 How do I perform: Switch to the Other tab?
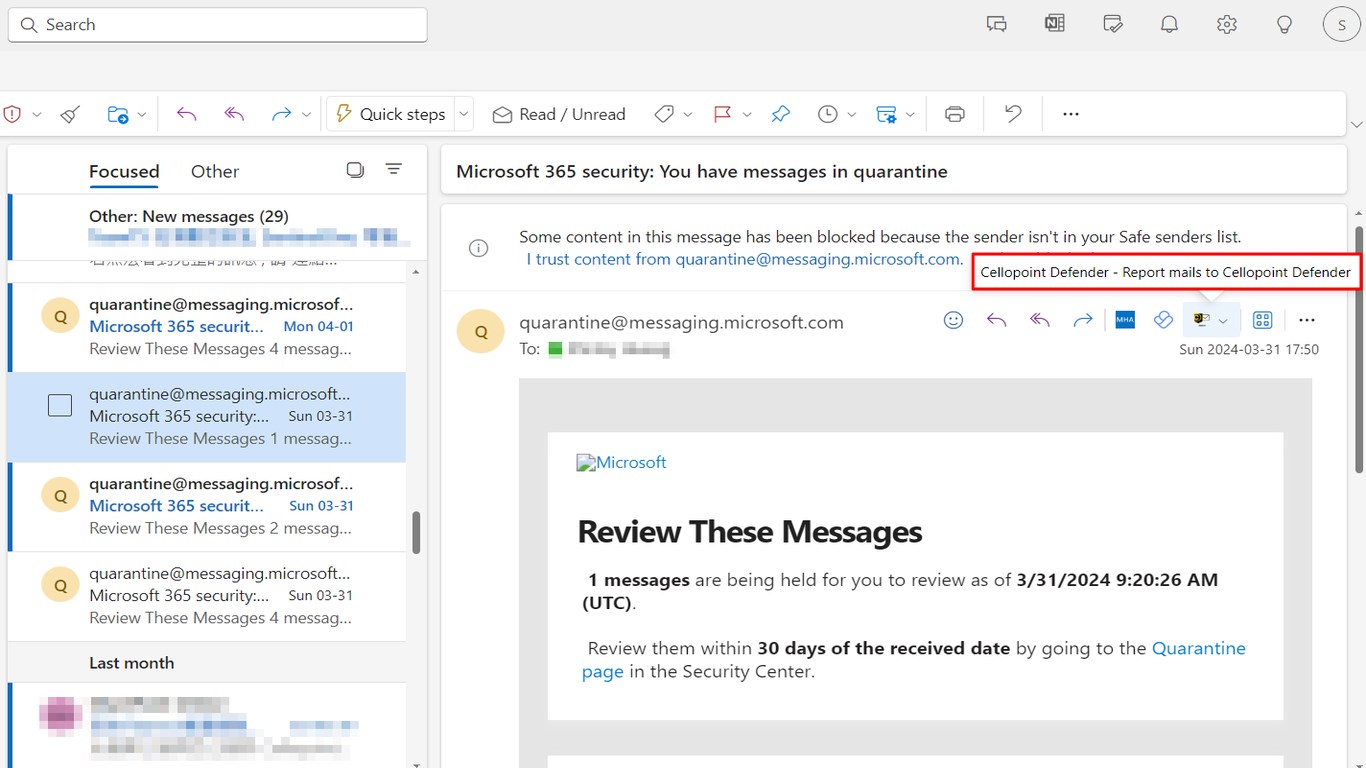click(x=215, y=171)
